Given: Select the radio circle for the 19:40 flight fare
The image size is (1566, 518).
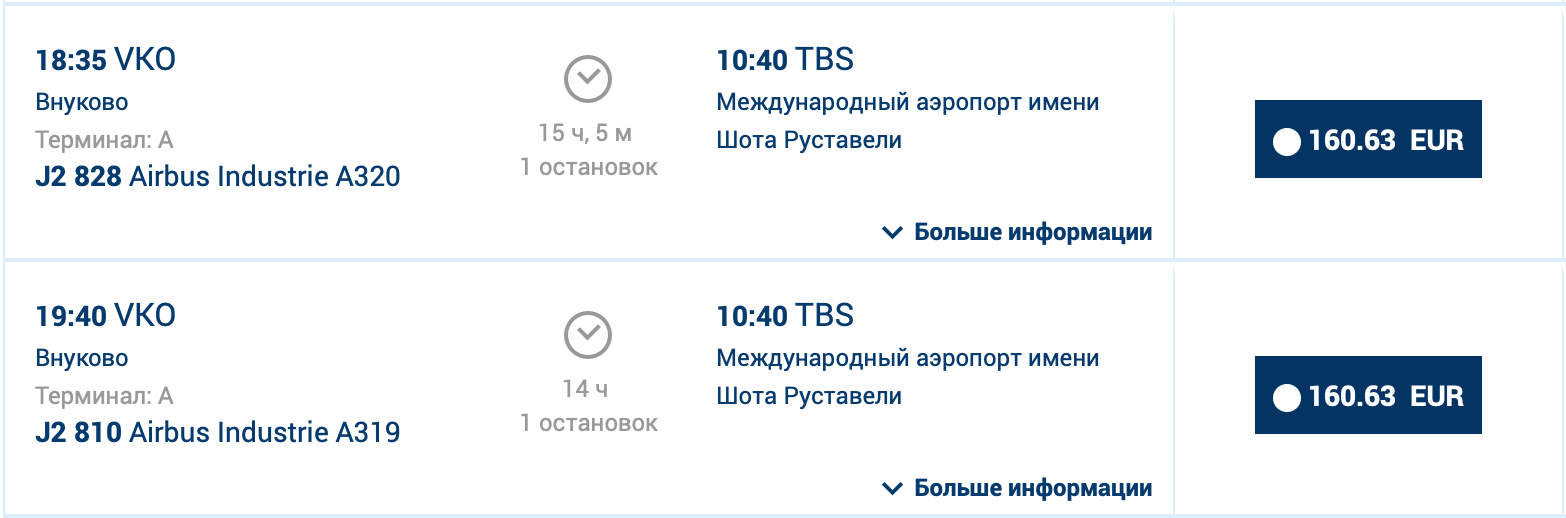Looking at the screenshot, I should coord(1287,397).
